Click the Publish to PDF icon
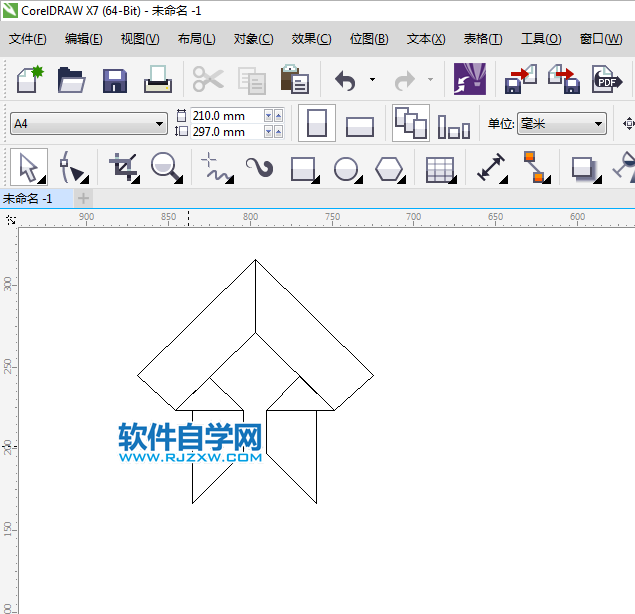 (604, 80)
